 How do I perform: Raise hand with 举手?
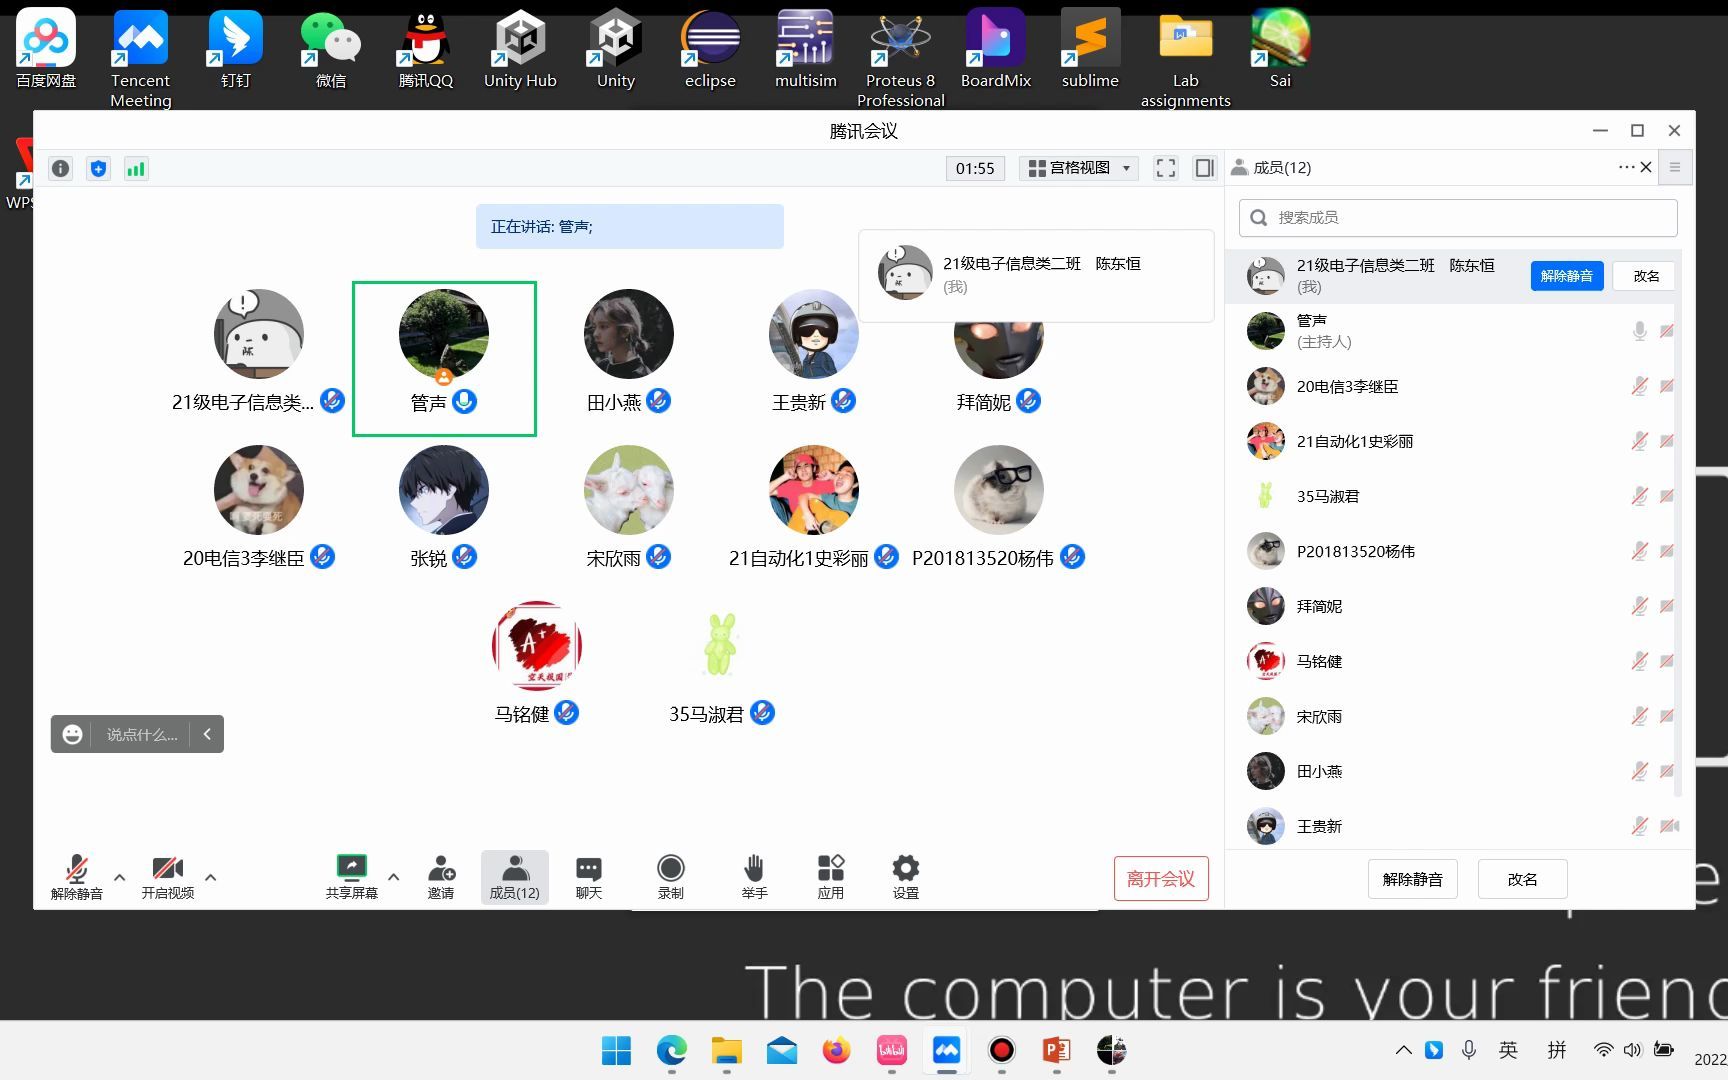pos(754,877)
